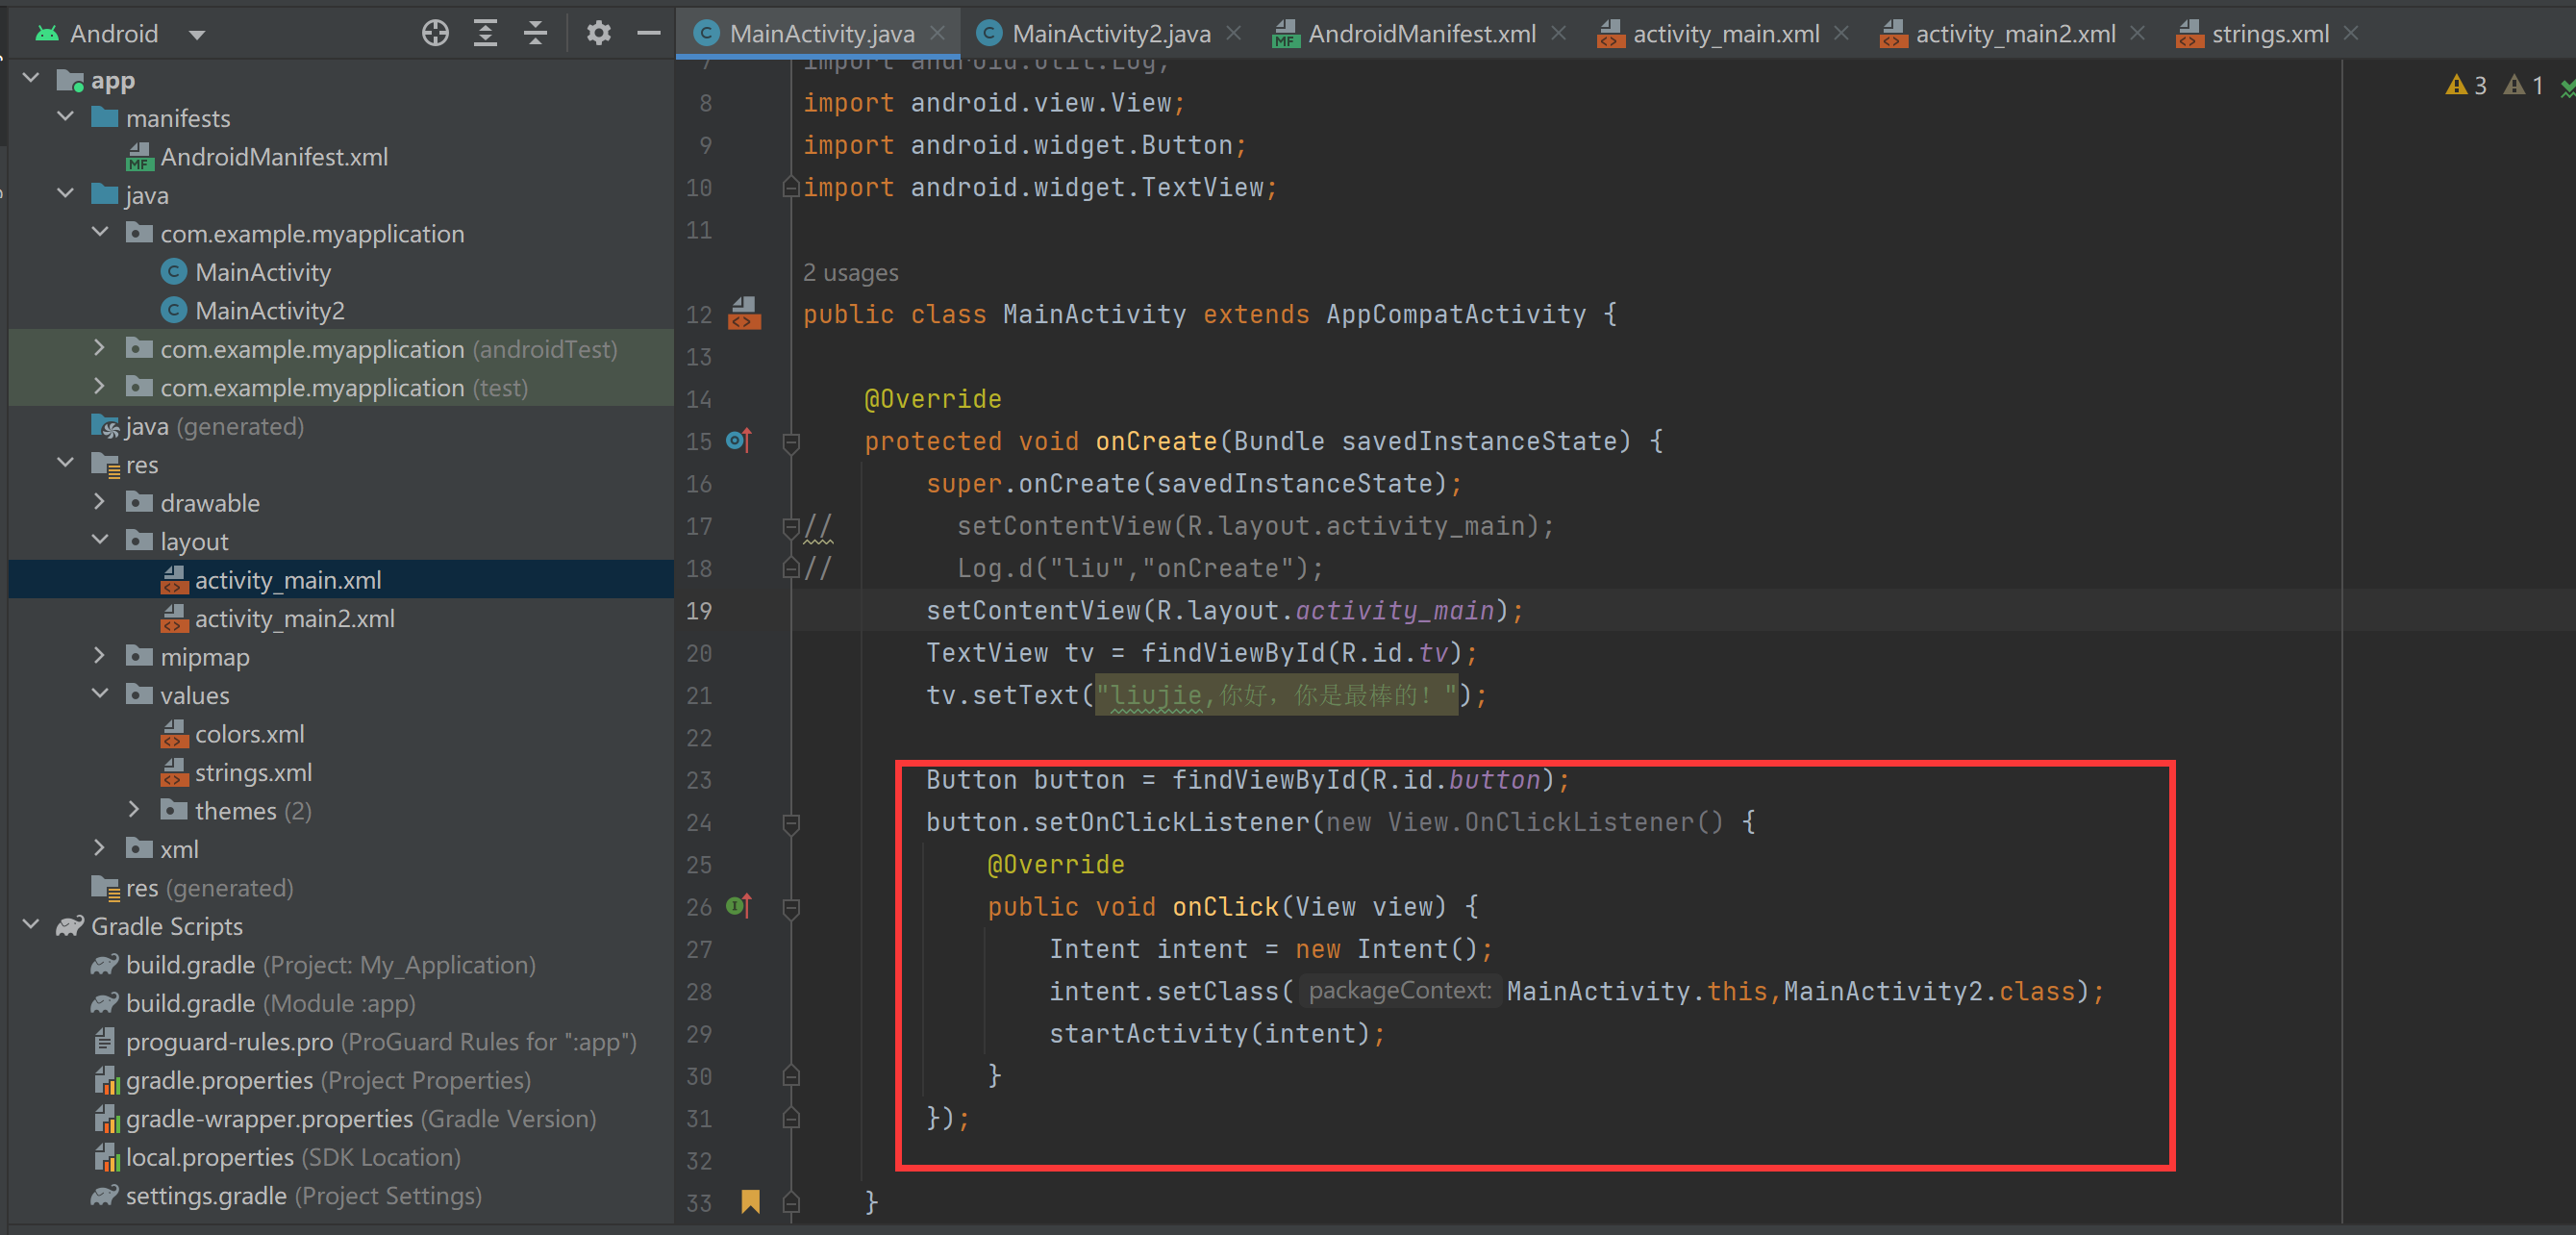Screen dimensions: 2576x1235
Task: Fold the commented block at line 17
Action: click(x=790, y=526)
